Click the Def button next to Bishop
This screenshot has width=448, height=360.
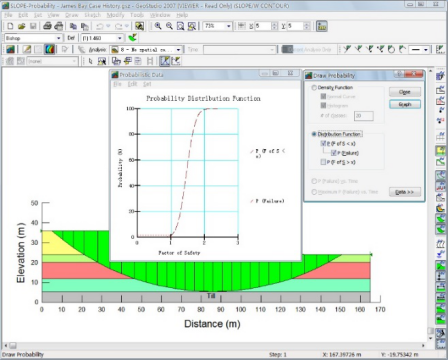(x=71, y=38)
